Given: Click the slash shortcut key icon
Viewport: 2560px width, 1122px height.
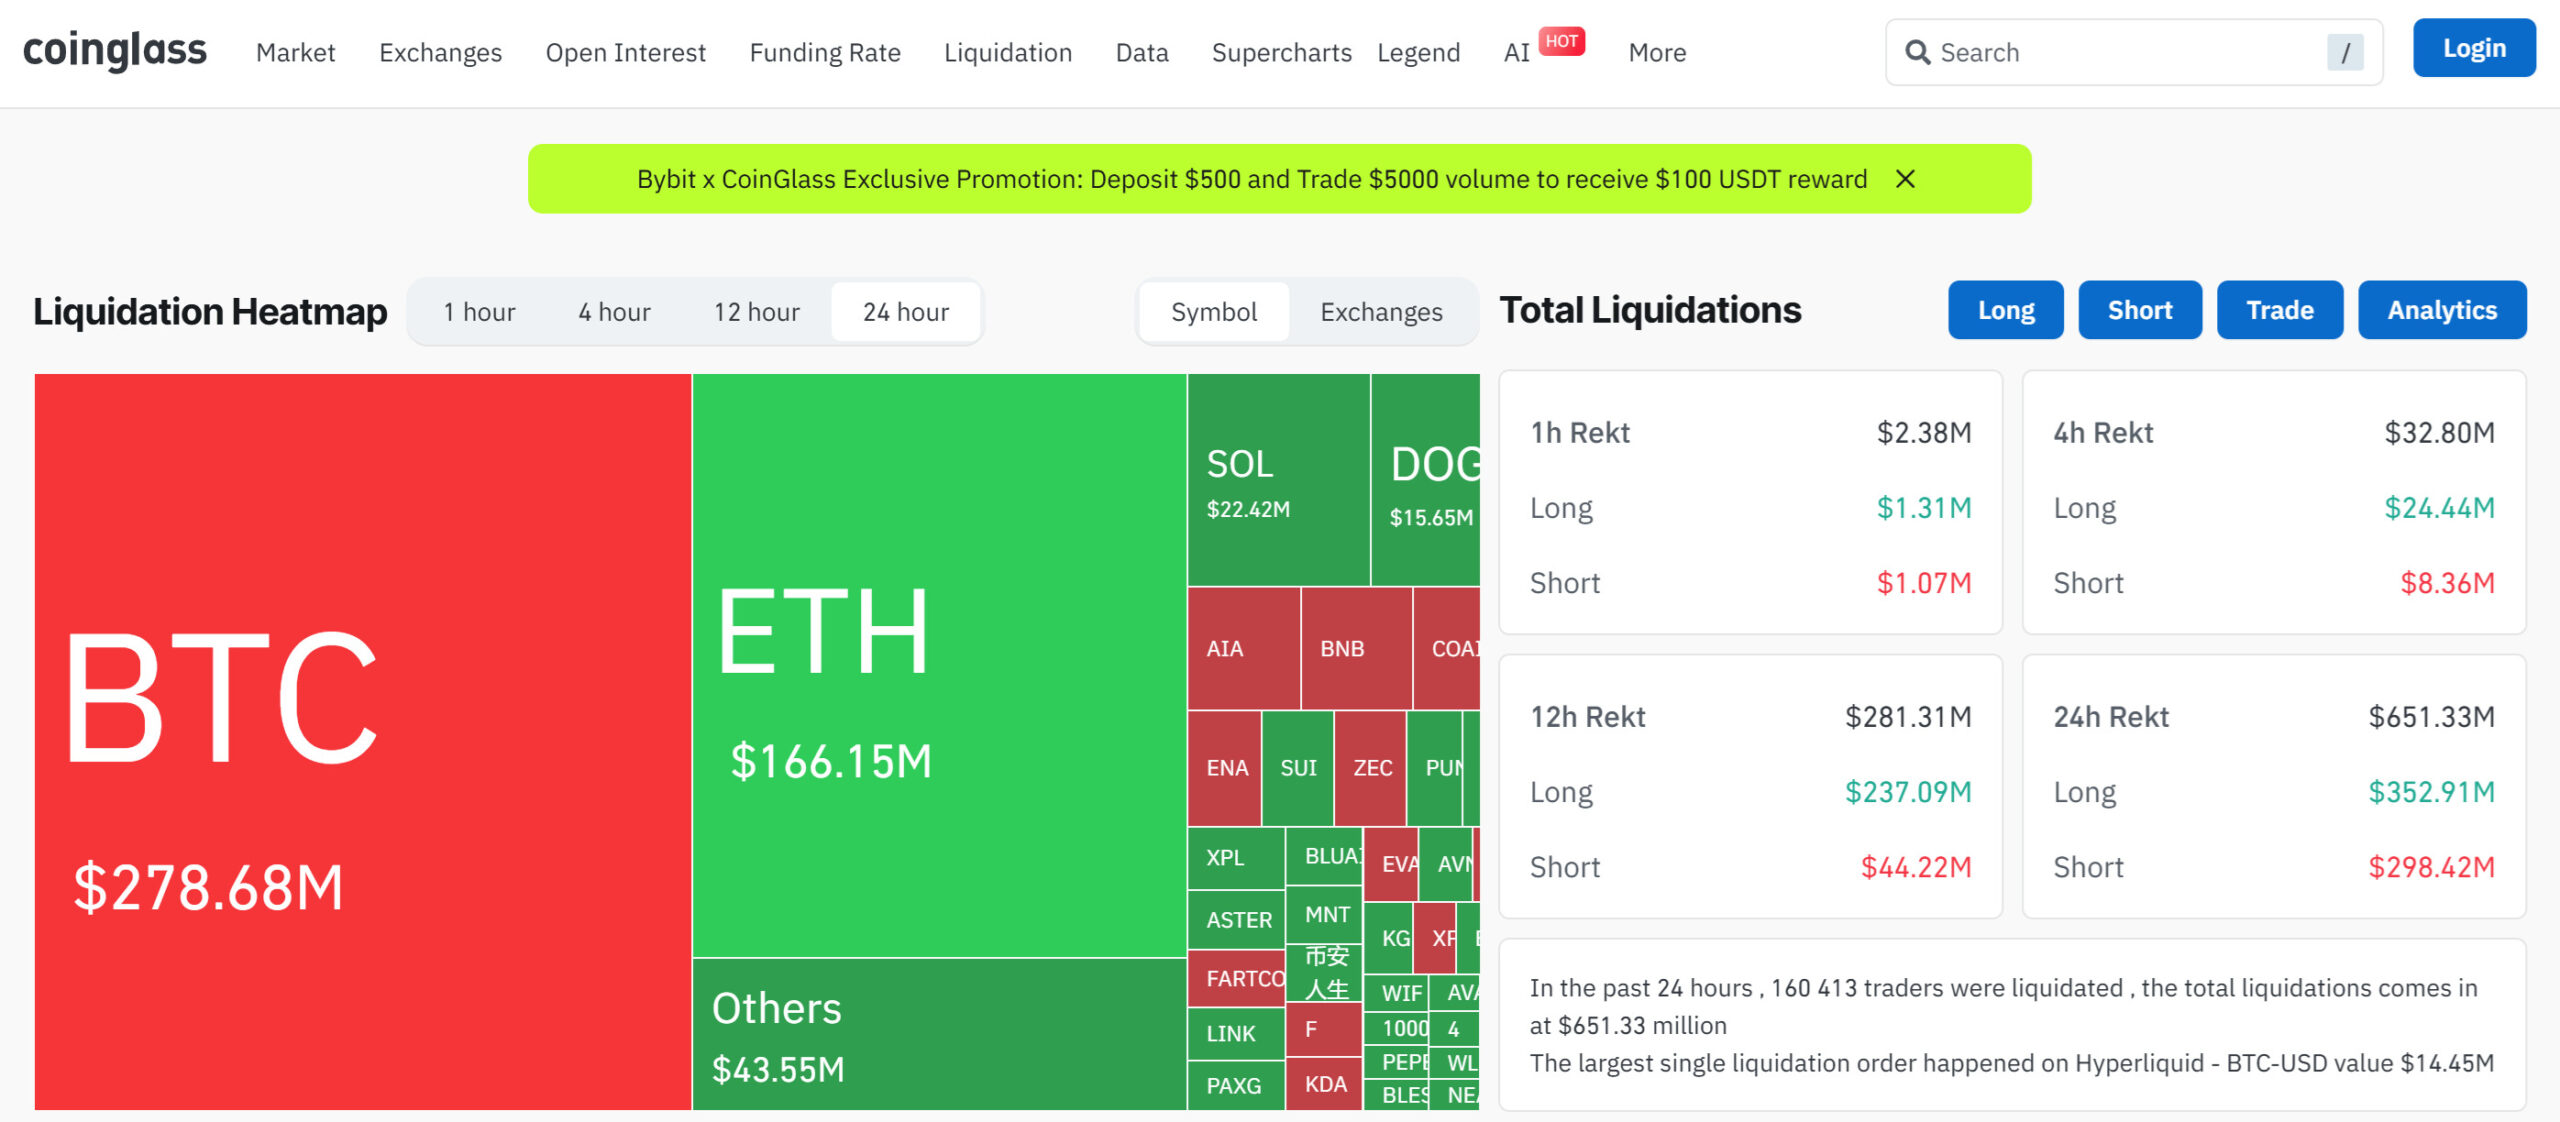Looking at the screenshot, I should click(2345, 53).
